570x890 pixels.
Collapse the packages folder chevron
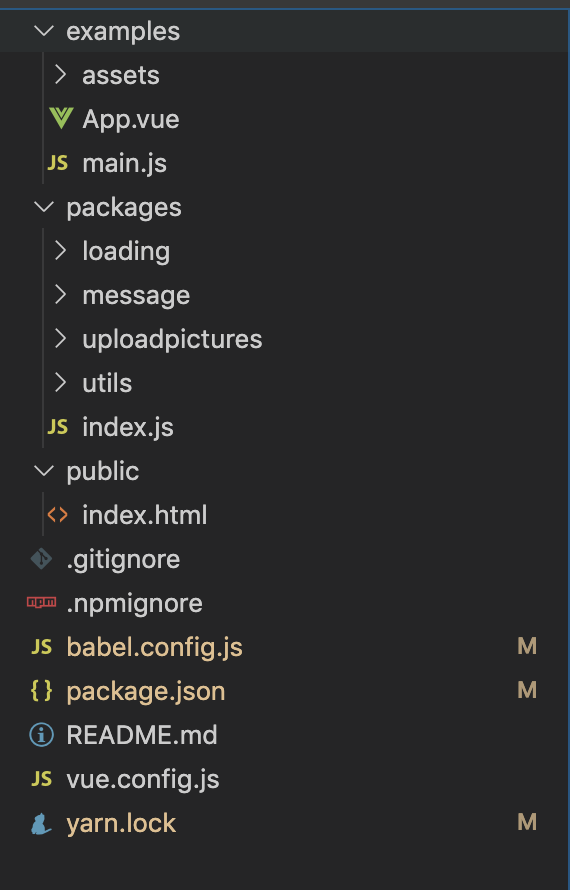pos(44,207)
